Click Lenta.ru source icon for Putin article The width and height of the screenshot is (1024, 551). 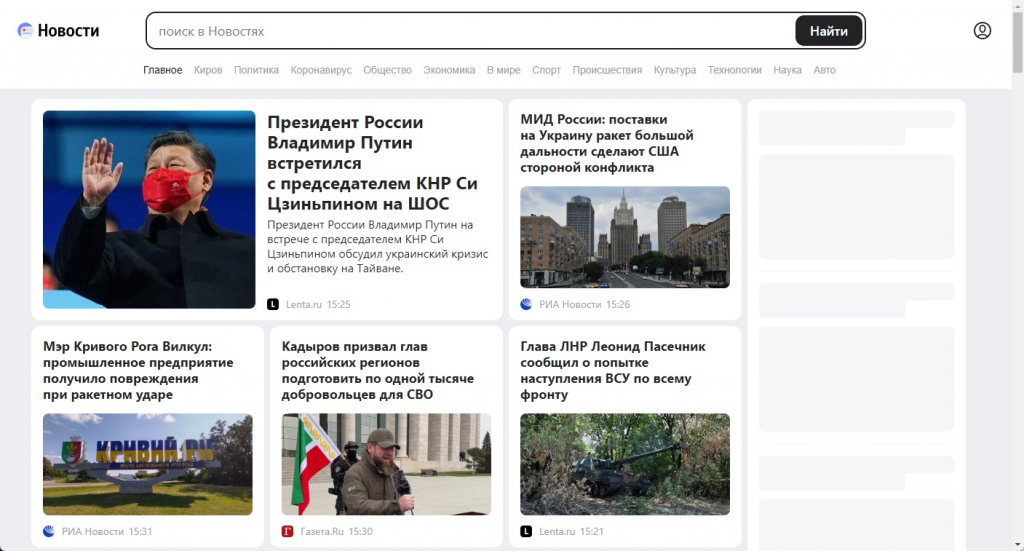coord(273,304)
